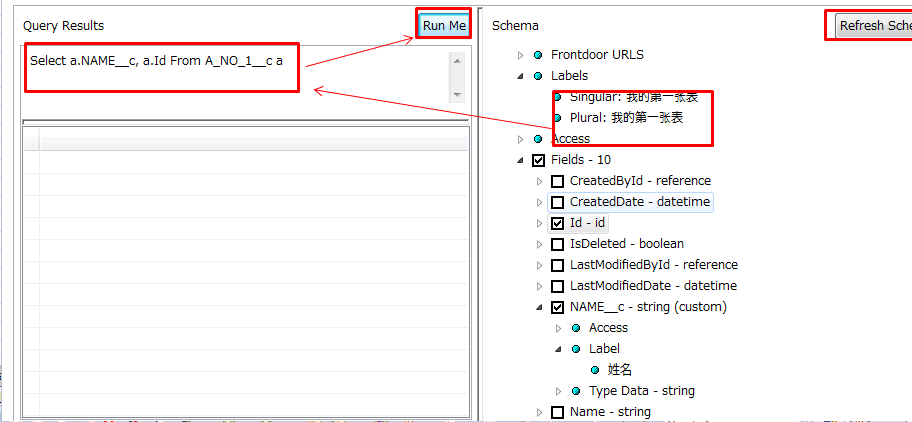This screenshot has height=422, width=912.
Task: Click the Type Data bullet icon
Action: [x=576, y=391]
